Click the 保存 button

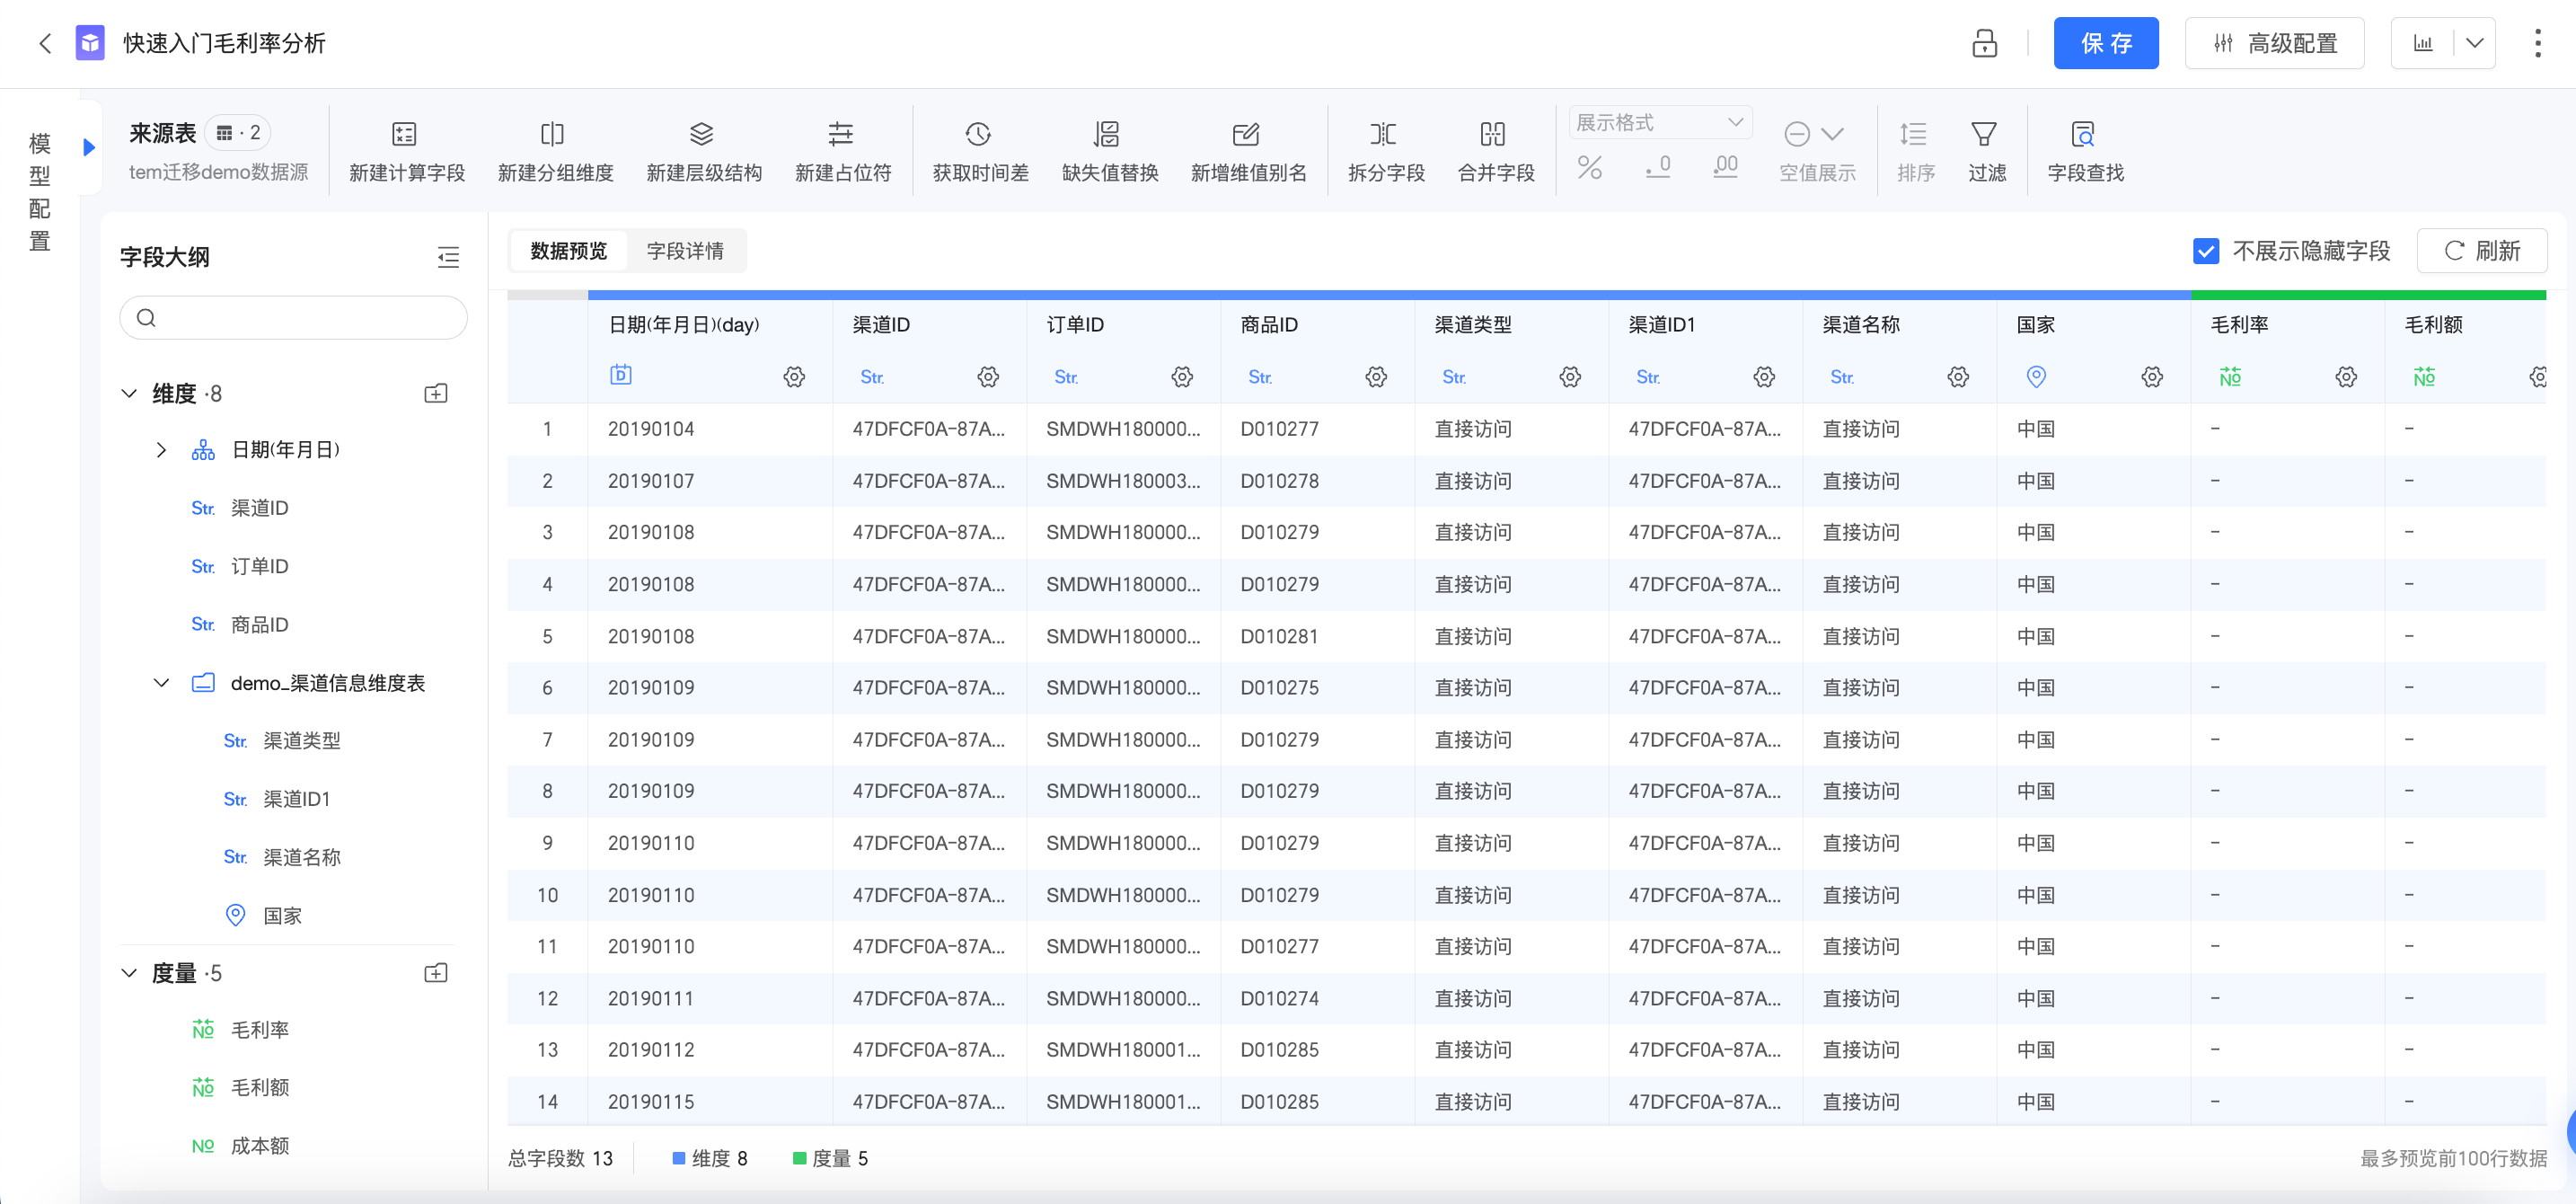coord(2105,43)
